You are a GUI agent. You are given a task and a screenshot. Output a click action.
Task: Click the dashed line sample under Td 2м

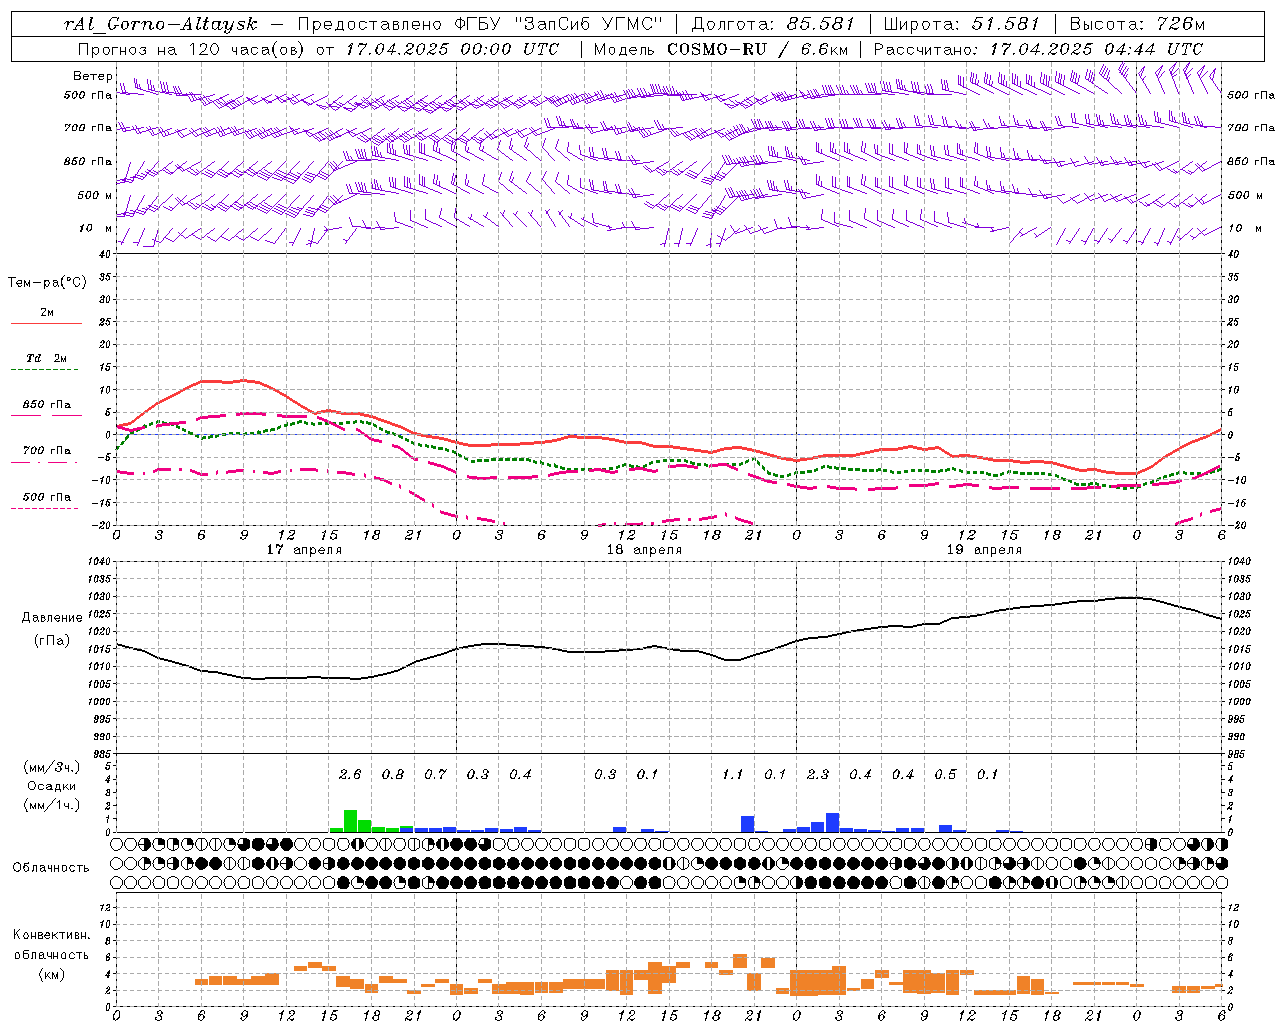point(45,370)
